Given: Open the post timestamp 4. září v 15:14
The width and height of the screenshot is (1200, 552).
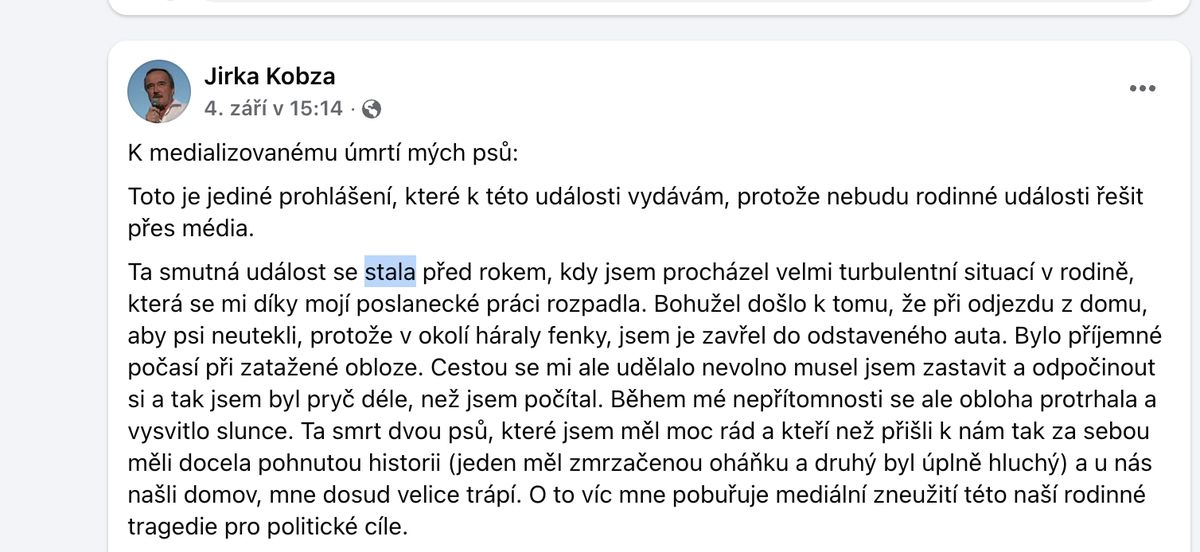Looking at the screenshot, I should 274,107.
